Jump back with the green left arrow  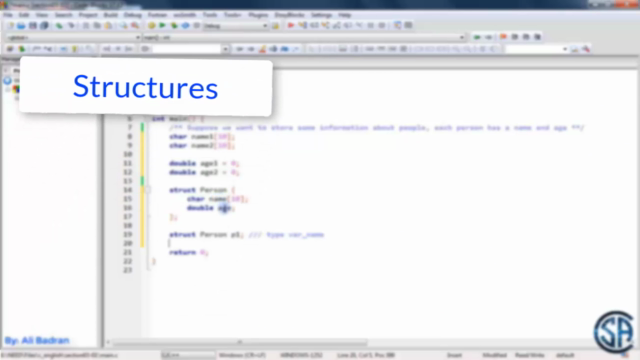pos(477,37)
